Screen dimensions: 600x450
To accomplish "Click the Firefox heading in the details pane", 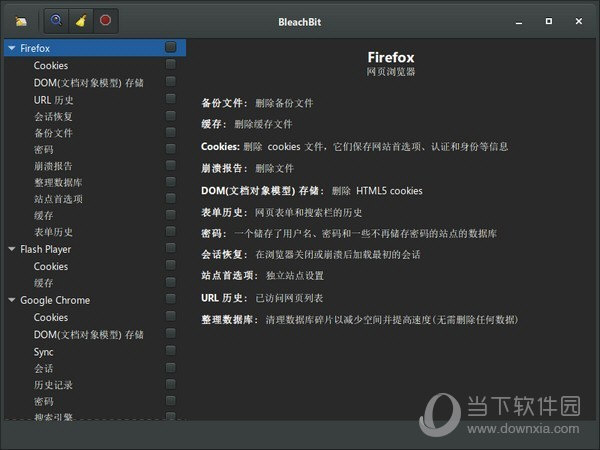I will click(391, 57).
